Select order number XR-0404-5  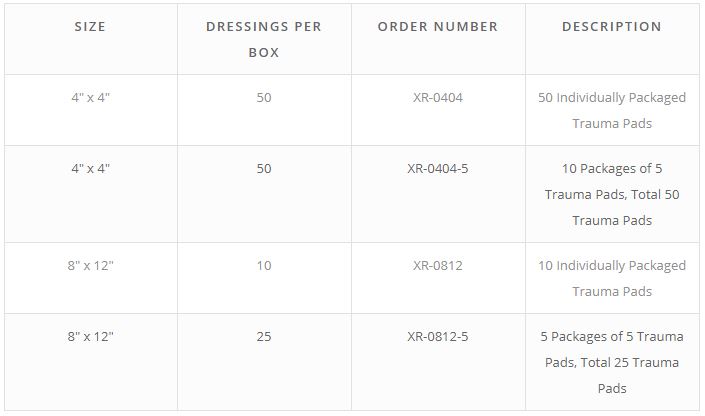437,169
